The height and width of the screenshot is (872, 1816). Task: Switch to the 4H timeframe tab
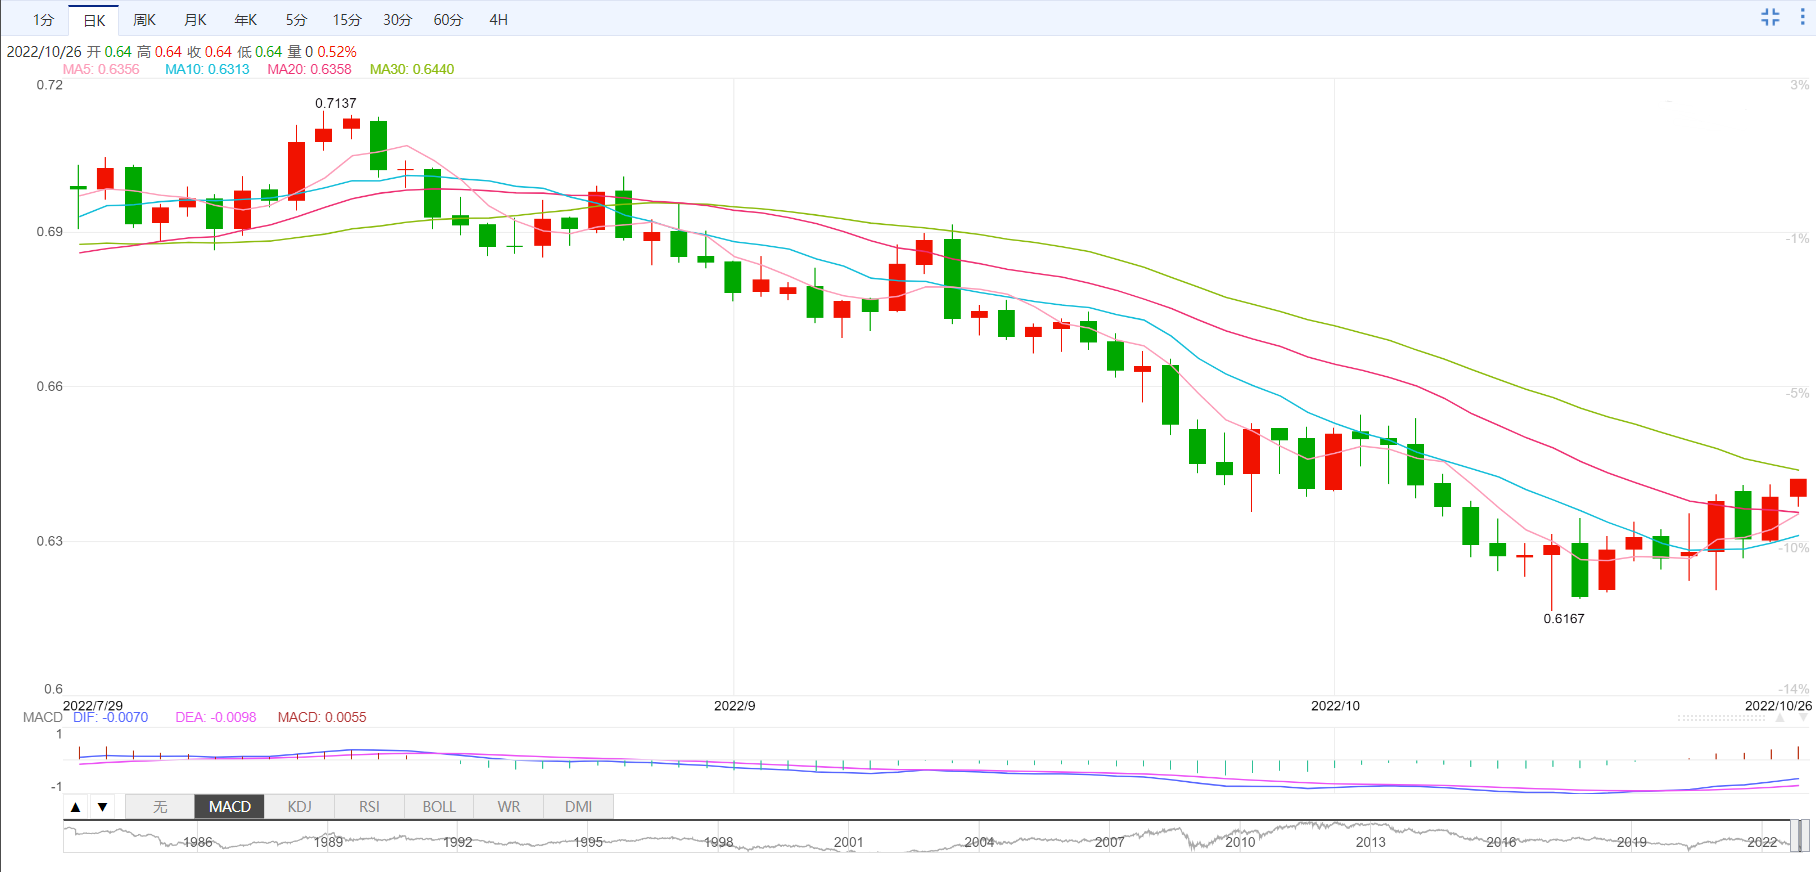point(498,20)
